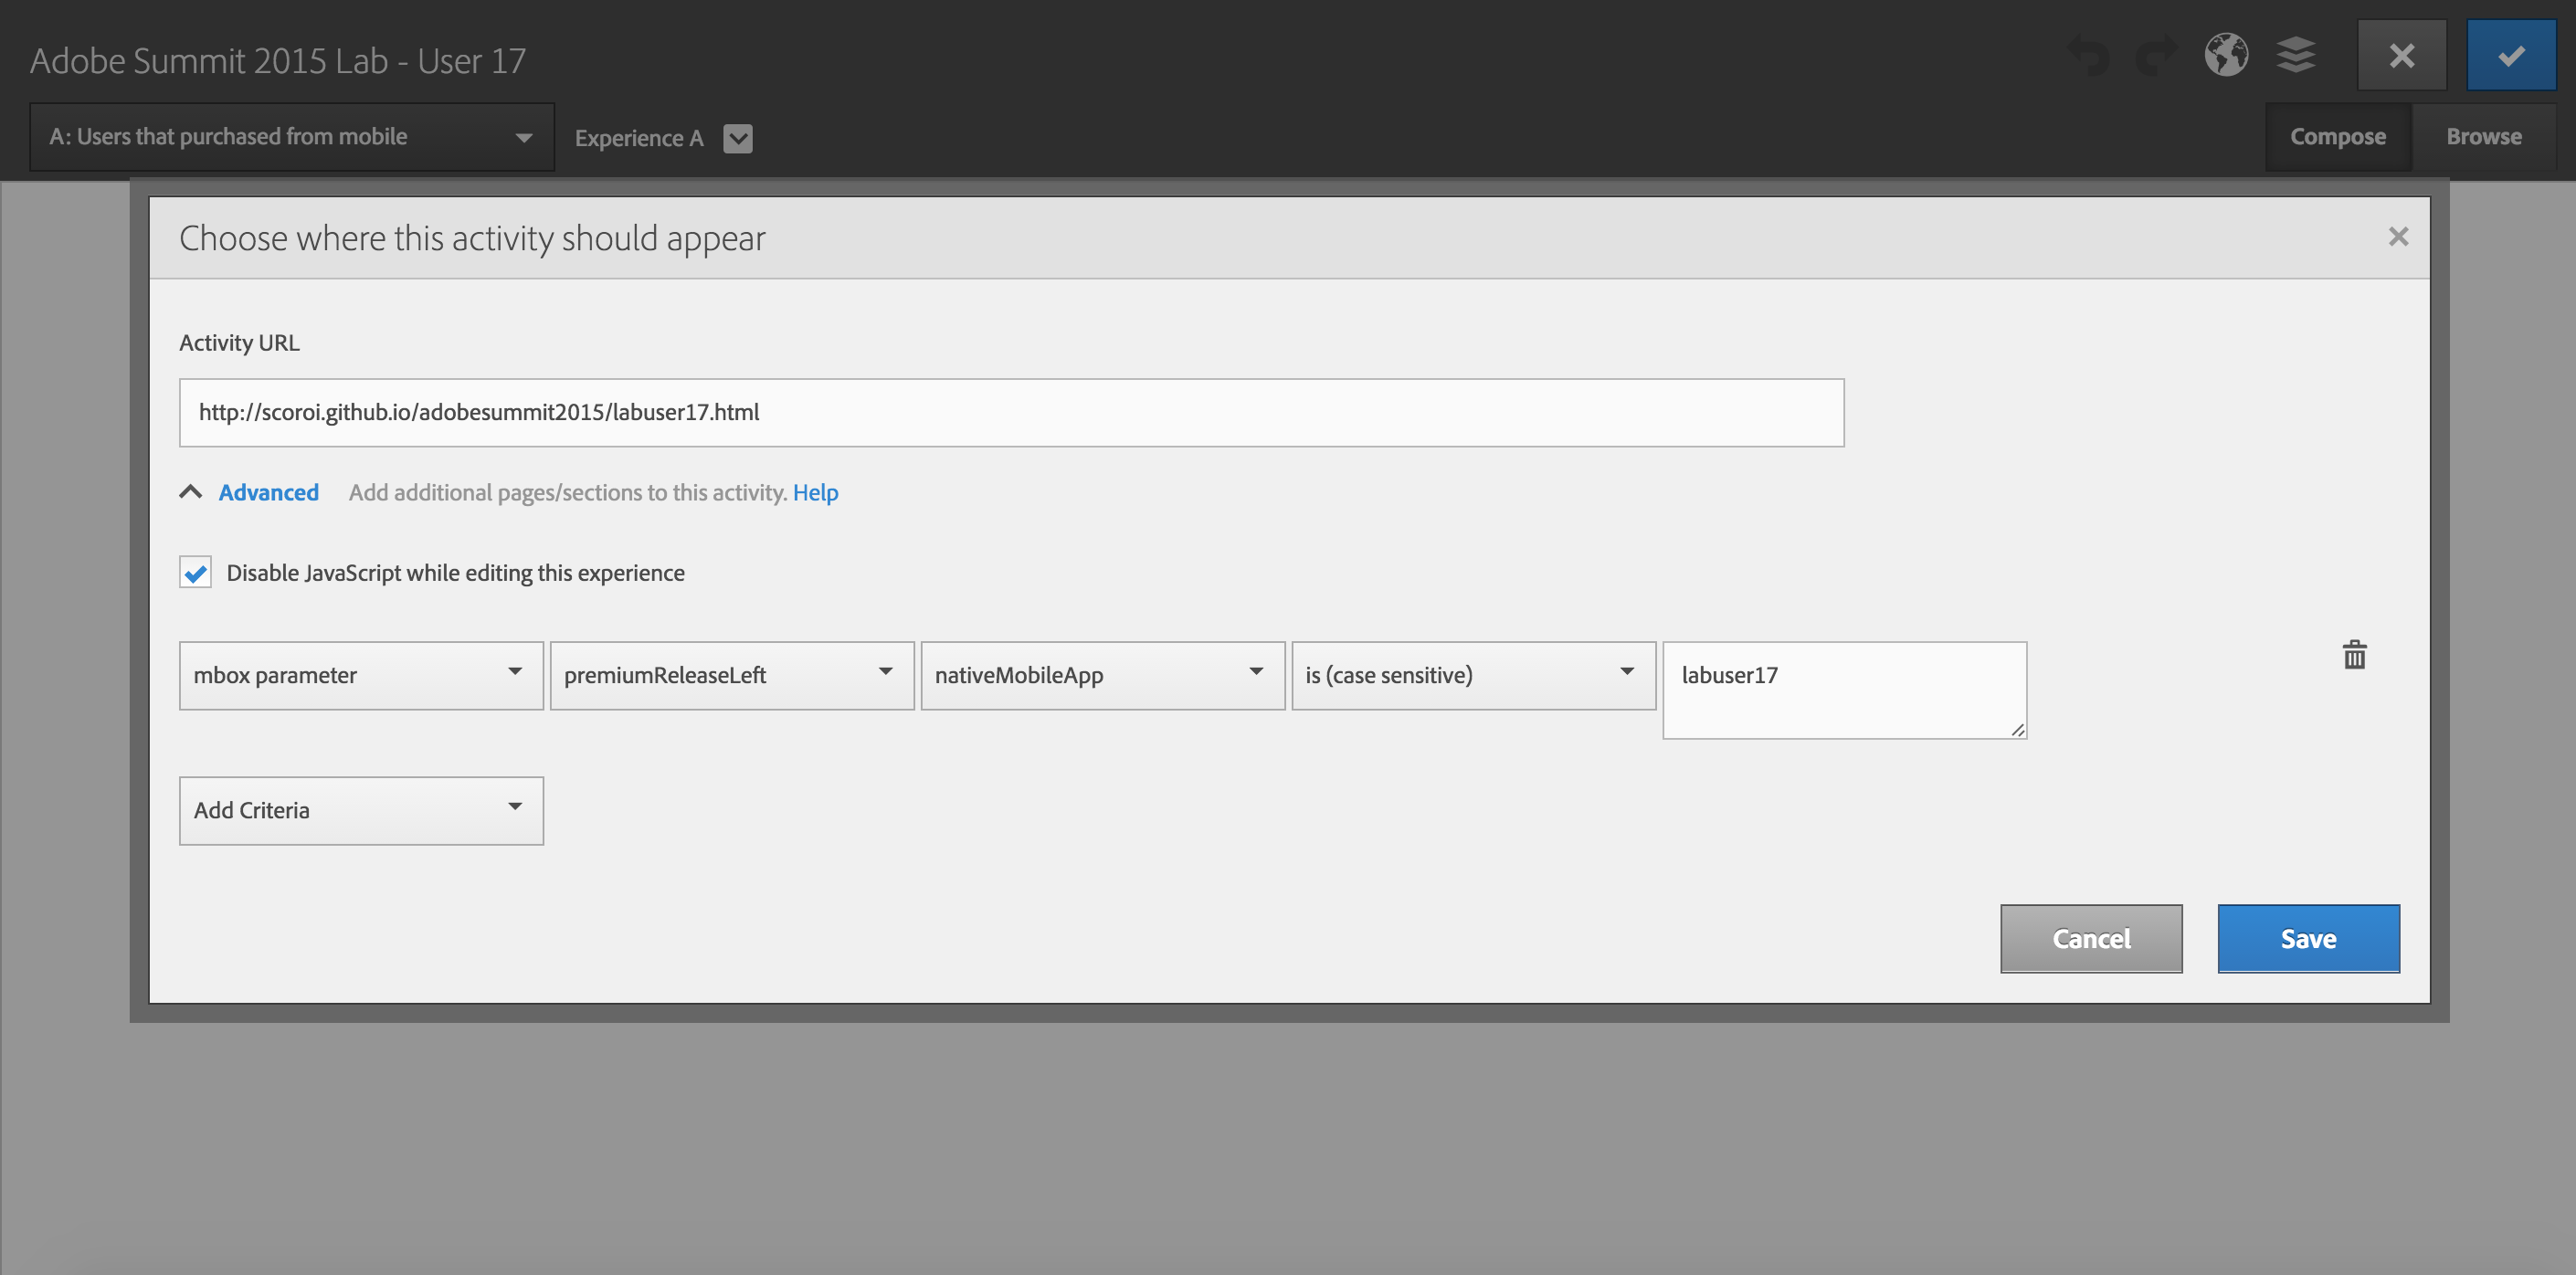Close dialog with X in corner
The width and height of the screenshot is (2576, 1275).
click(2397, 237)
